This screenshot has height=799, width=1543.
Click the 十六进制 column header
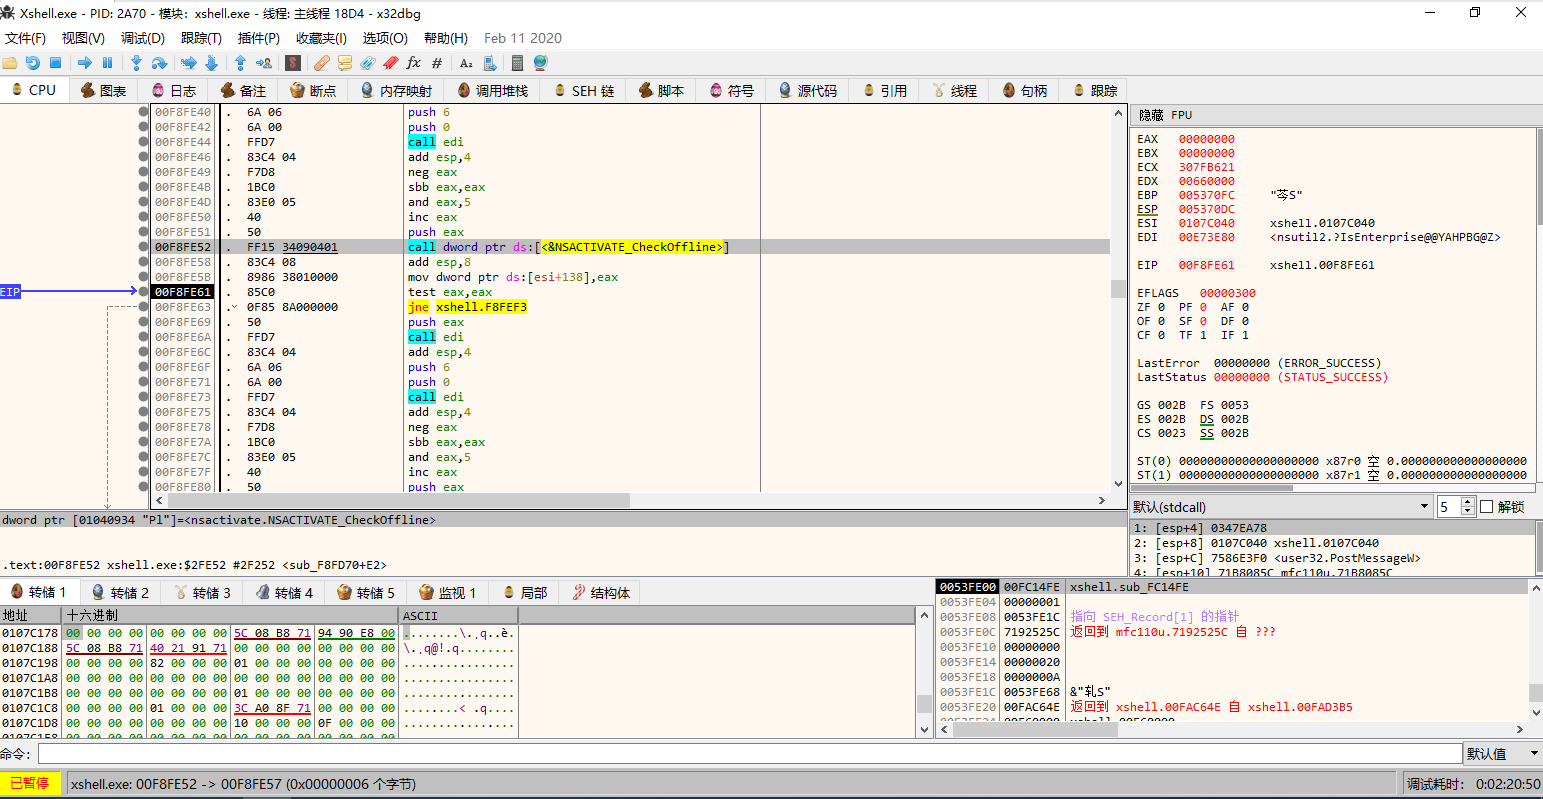pyautogui.click(x=230, y=615)
